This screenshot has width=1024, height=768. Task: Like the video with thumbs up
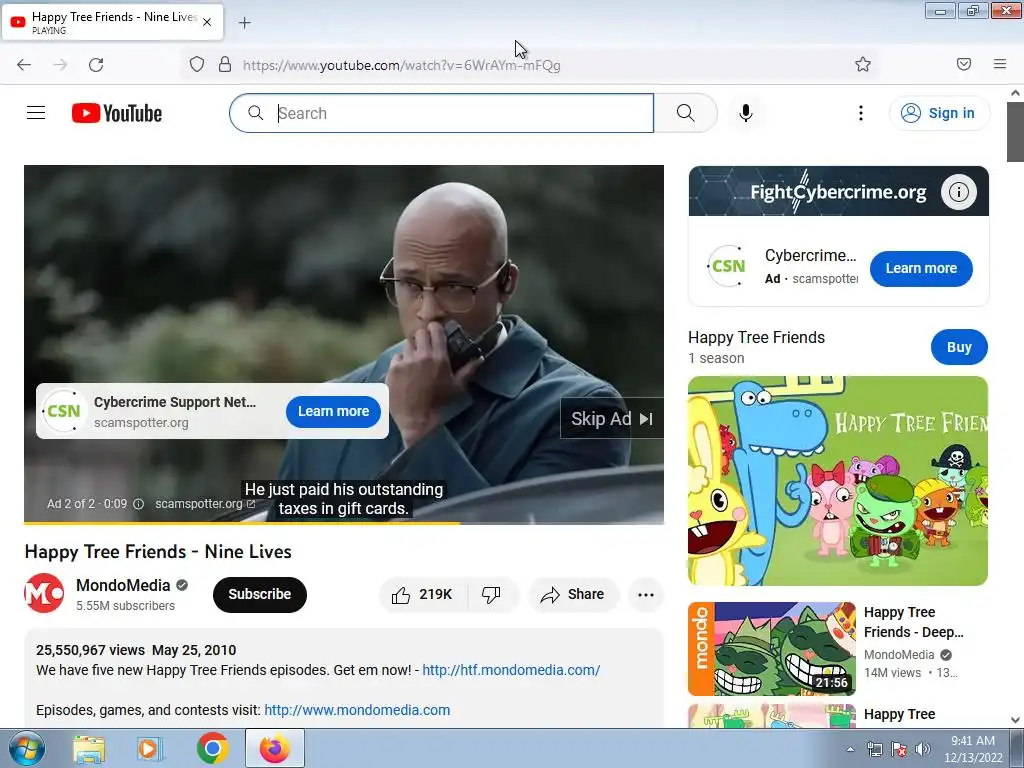(422, 594)
